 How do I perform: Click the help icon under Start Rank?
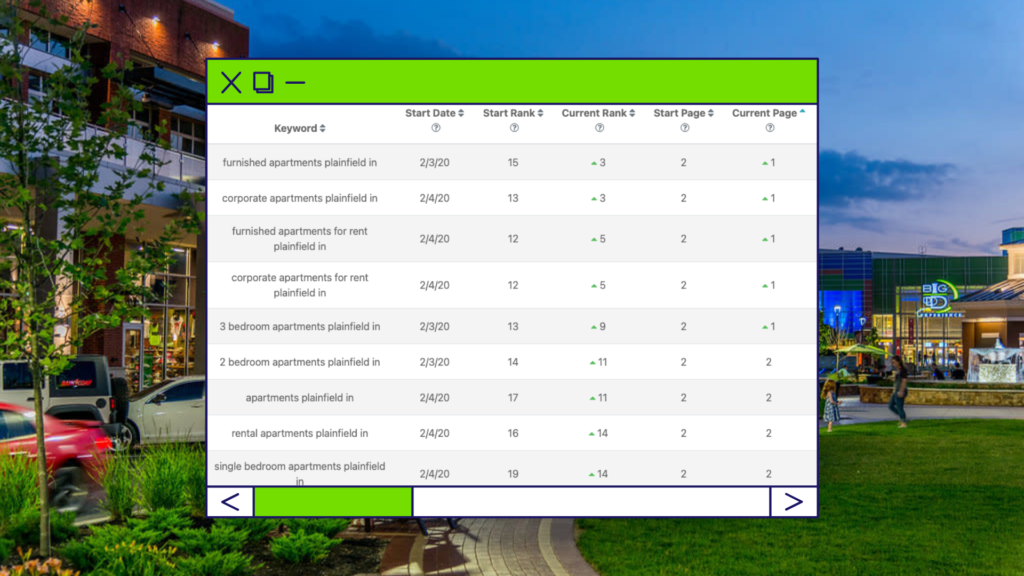(x=513, y=128)
